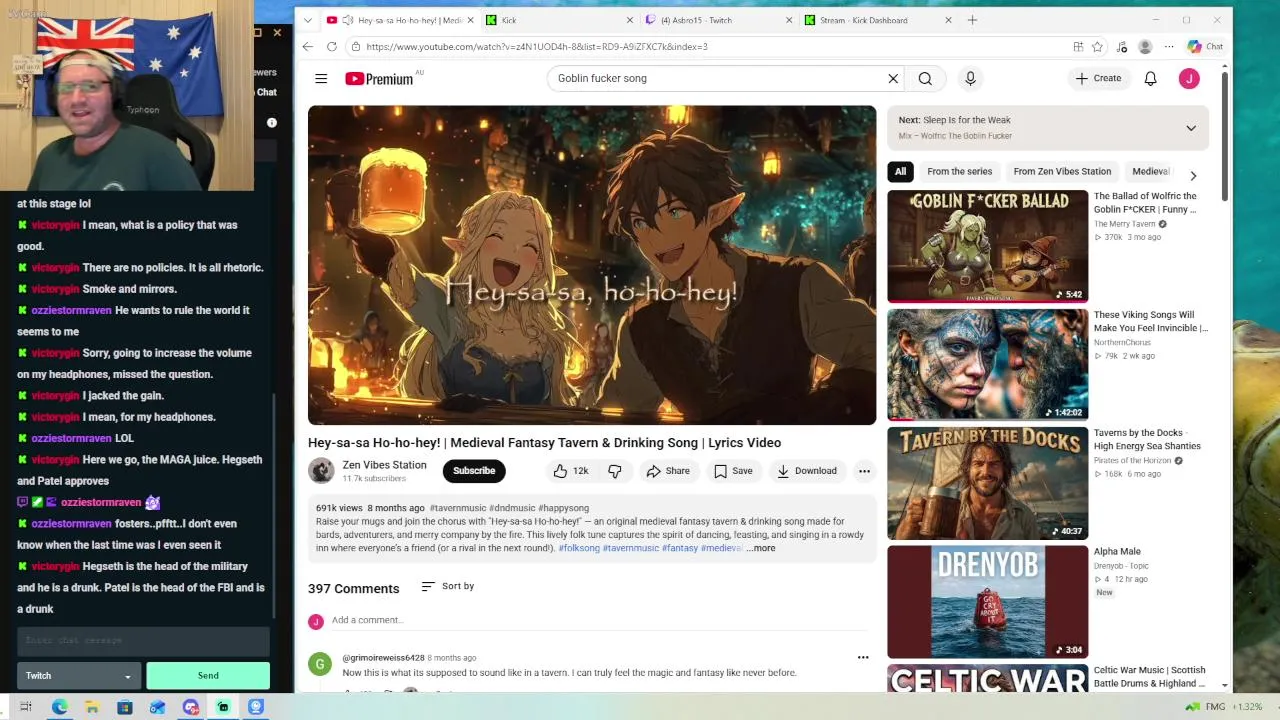Open split screen icon in address bar
This screenshot has height=720, width=1280.
tap(1078, 46)
